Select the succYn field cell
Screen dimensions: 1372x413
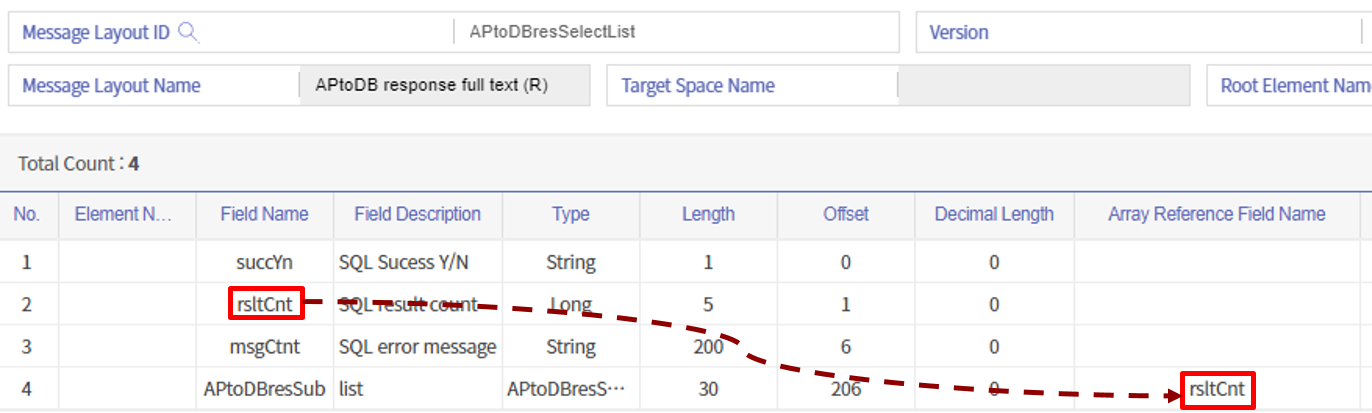click(x=265, y=263)
